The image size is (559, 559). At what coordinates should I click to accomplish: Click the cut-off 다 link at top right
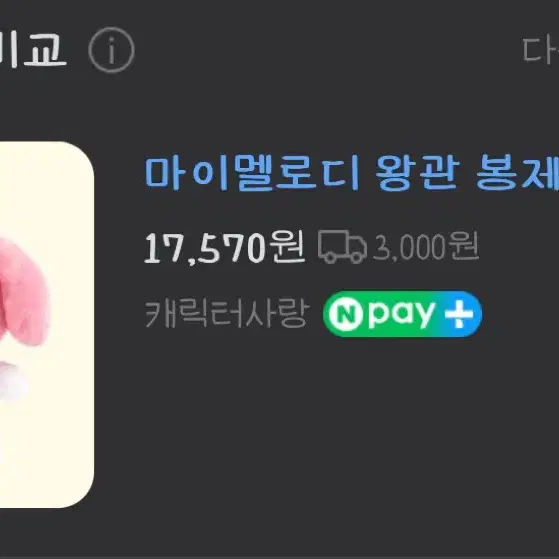pyautogui.click(x=541, y=50)
